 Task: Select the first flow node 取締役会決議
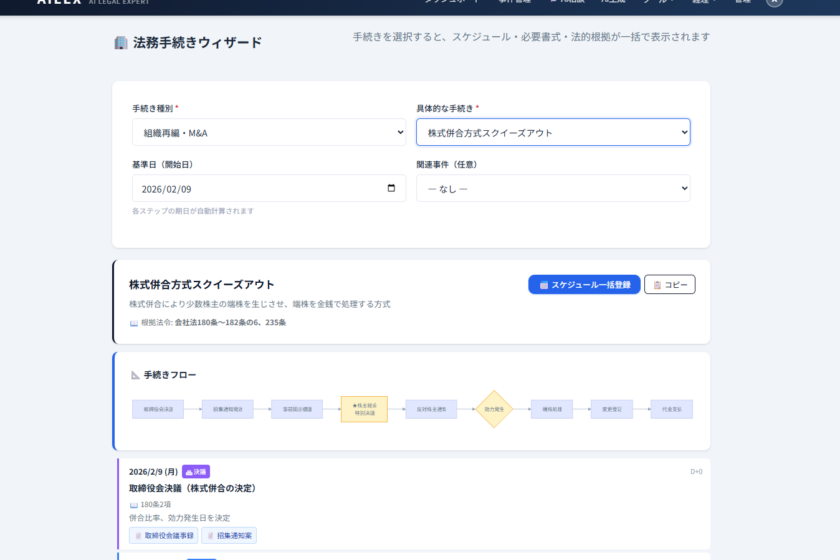click(158, 409)
